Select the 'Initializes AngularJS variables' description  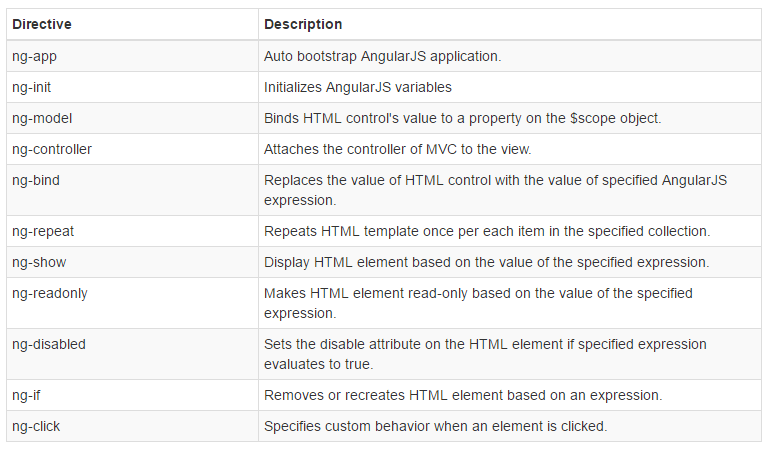358,87
